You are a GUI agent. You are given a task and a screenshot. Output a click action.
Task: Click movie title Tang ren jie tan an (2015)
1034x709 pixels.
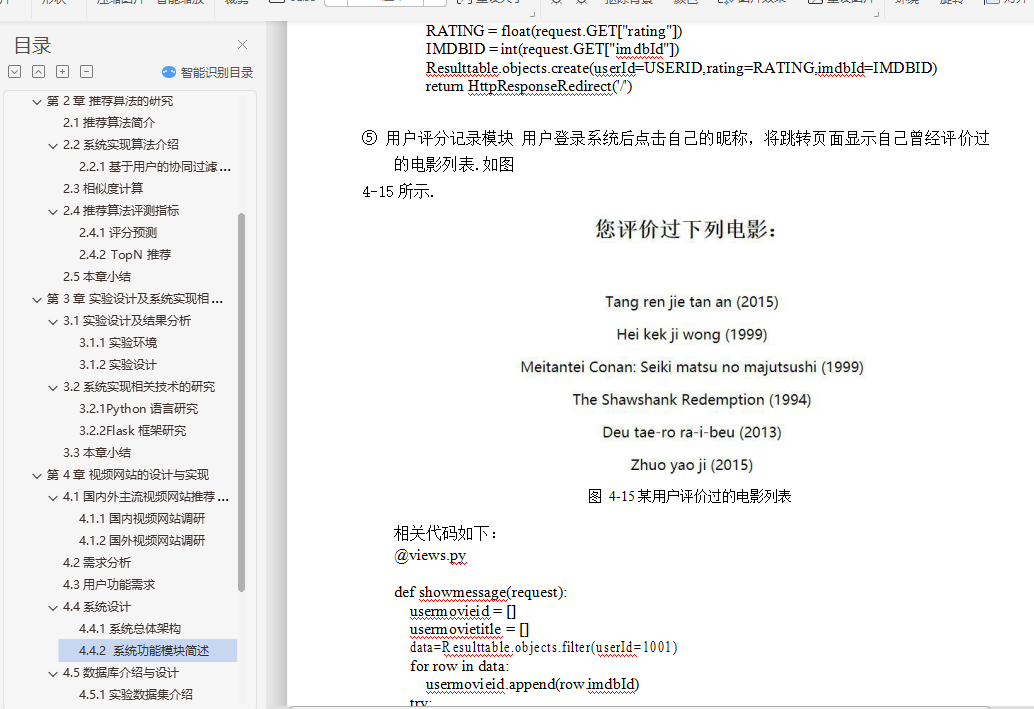tap(692, 302)
